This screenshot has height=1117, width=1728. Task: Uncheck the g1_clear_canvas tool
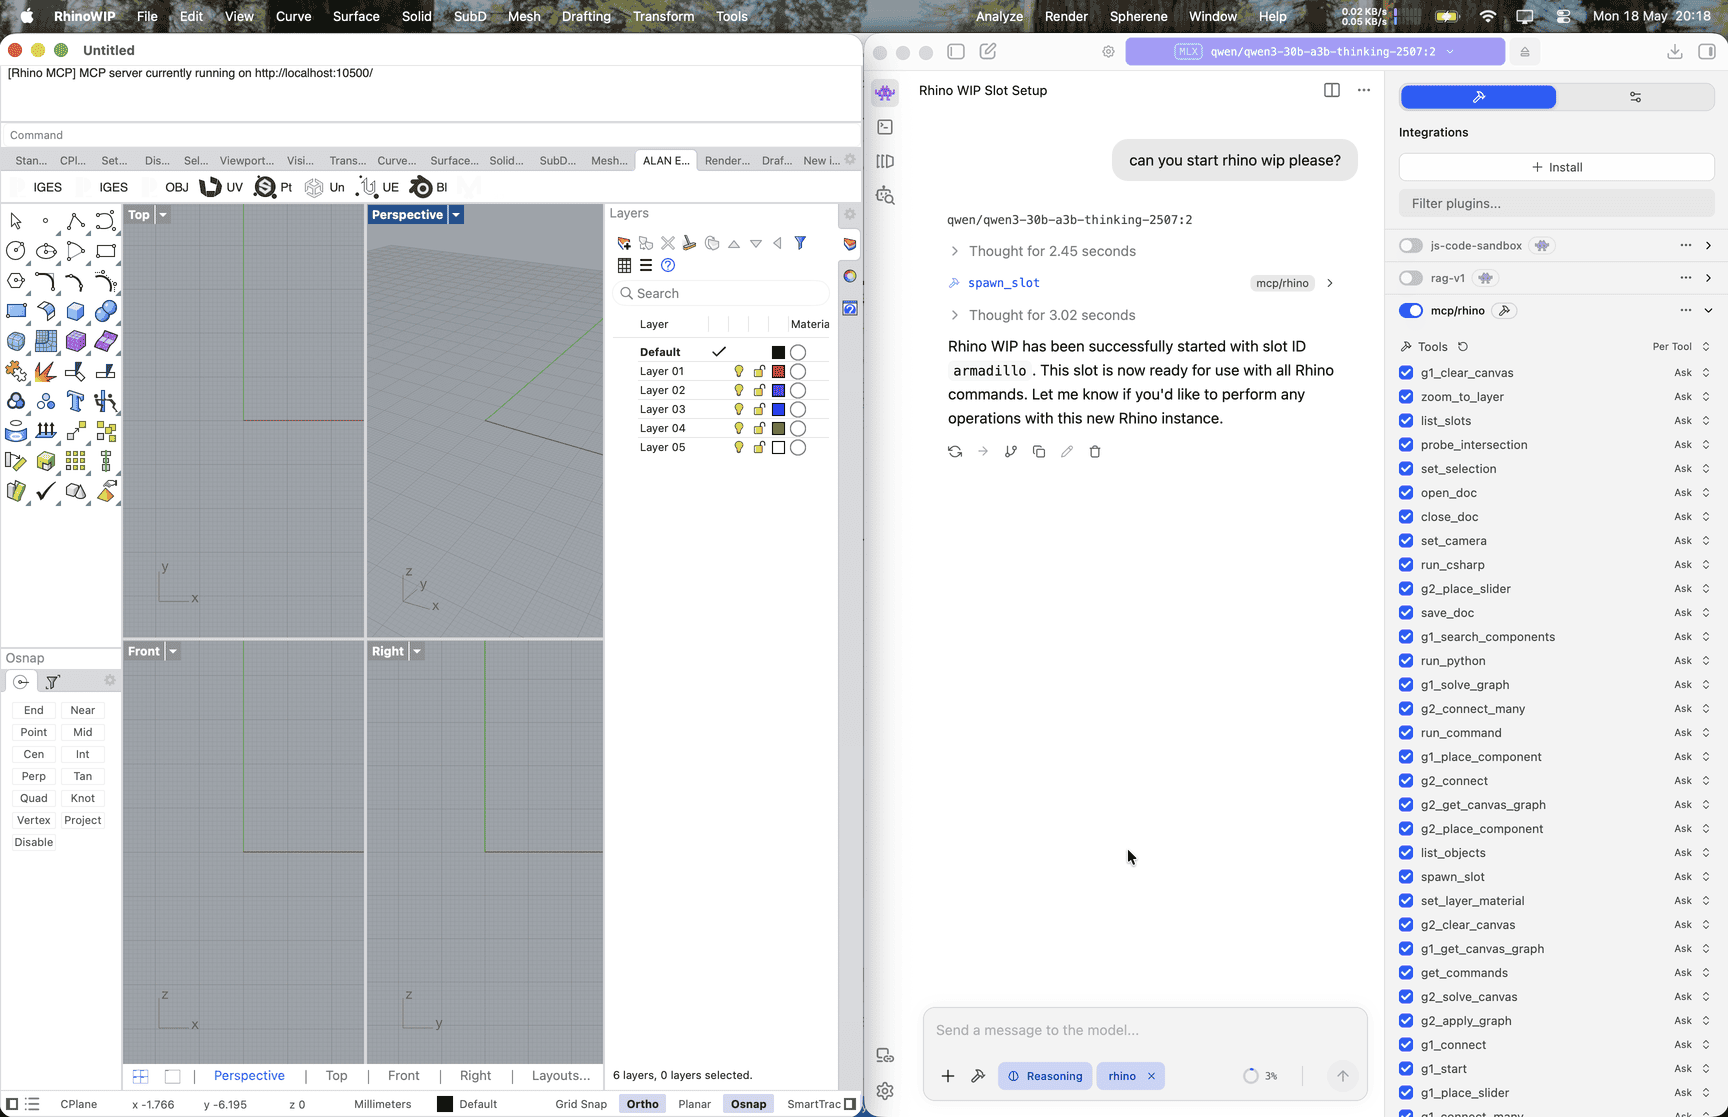(x=1406, y=373)
